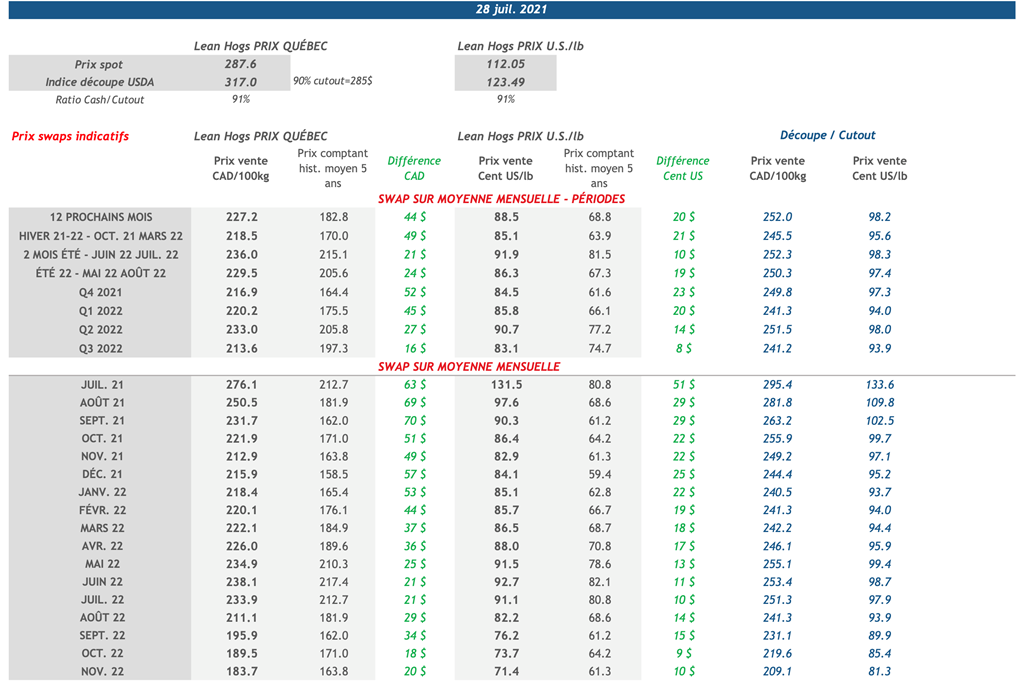Select the U.S. spot price cell 112.05
The width and height of the screenshot is (1024, 683).
point(505,64)
